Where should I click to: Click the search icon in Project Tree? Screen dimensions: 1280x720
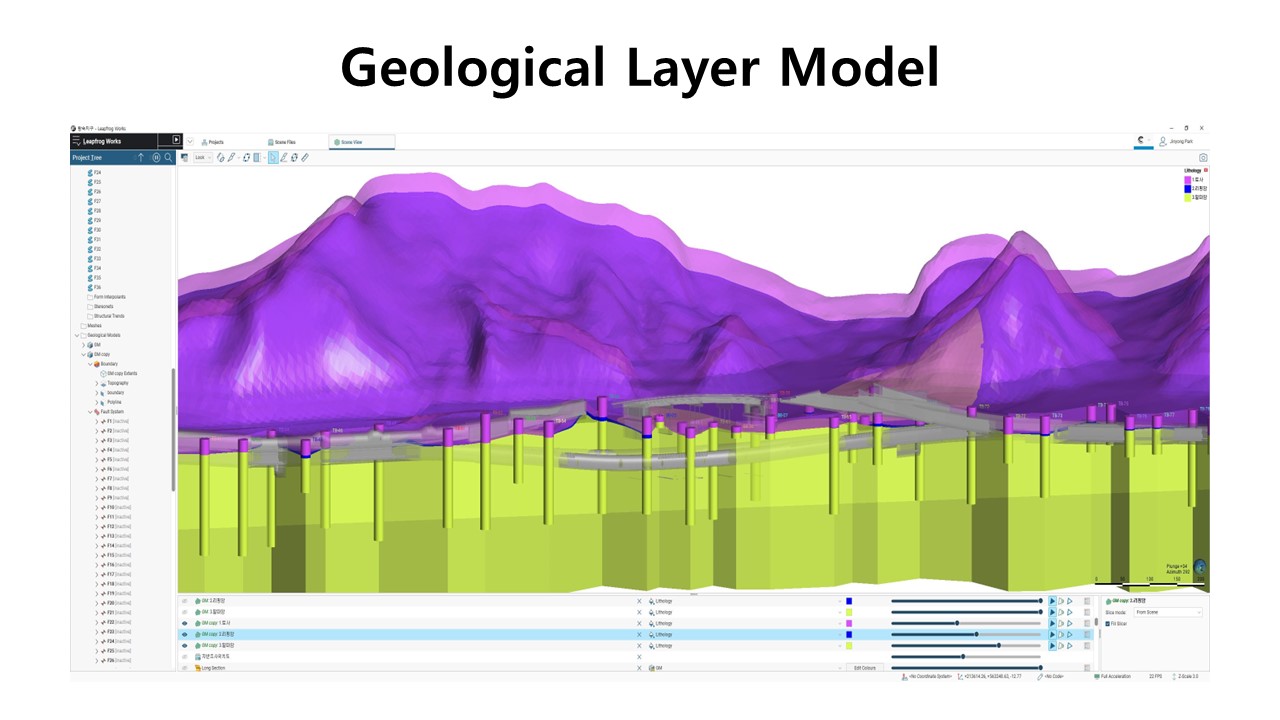click(169, 157)
